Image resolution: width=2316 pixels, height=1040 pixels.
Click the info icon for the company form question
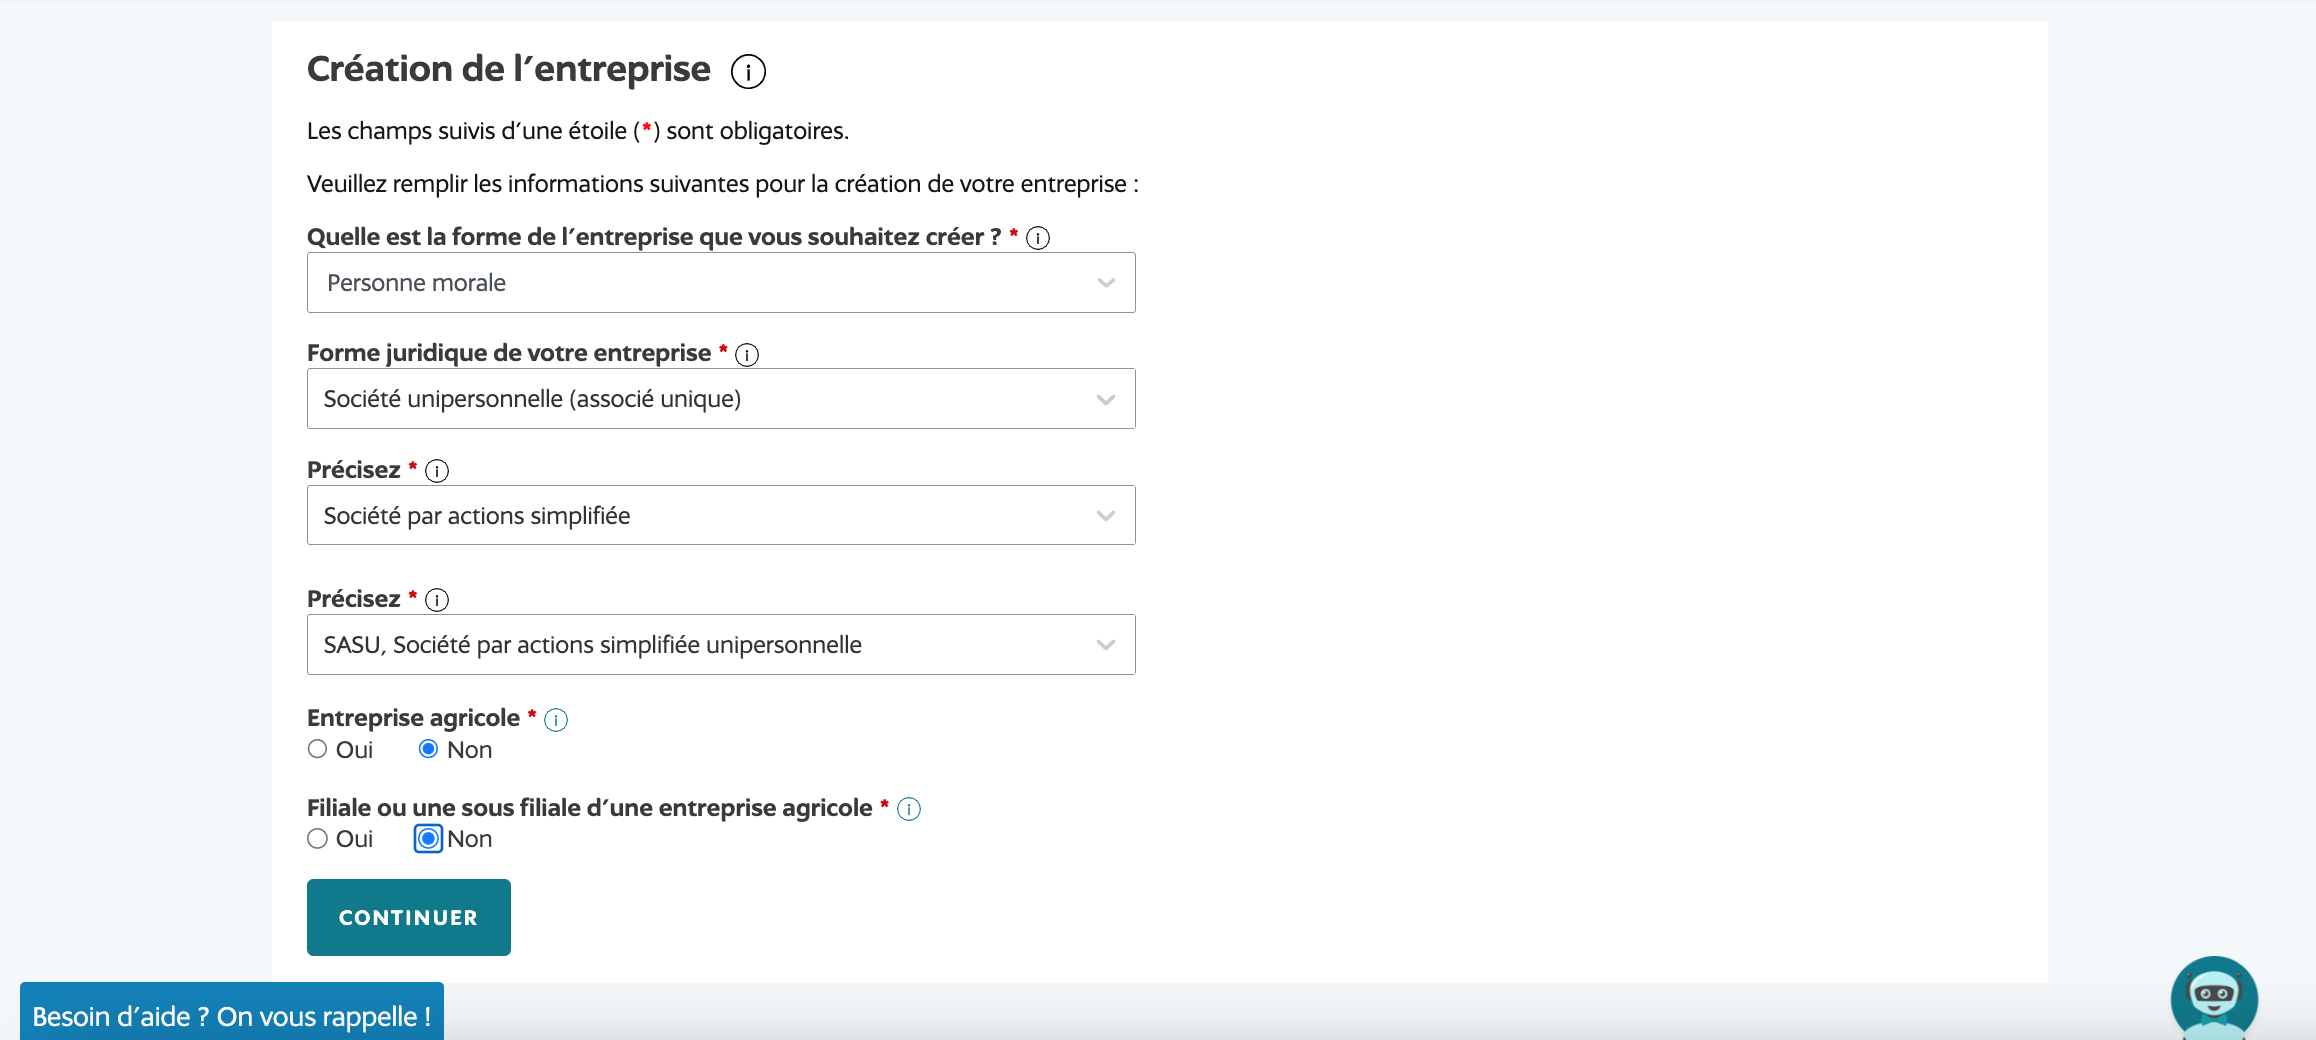1039,238
